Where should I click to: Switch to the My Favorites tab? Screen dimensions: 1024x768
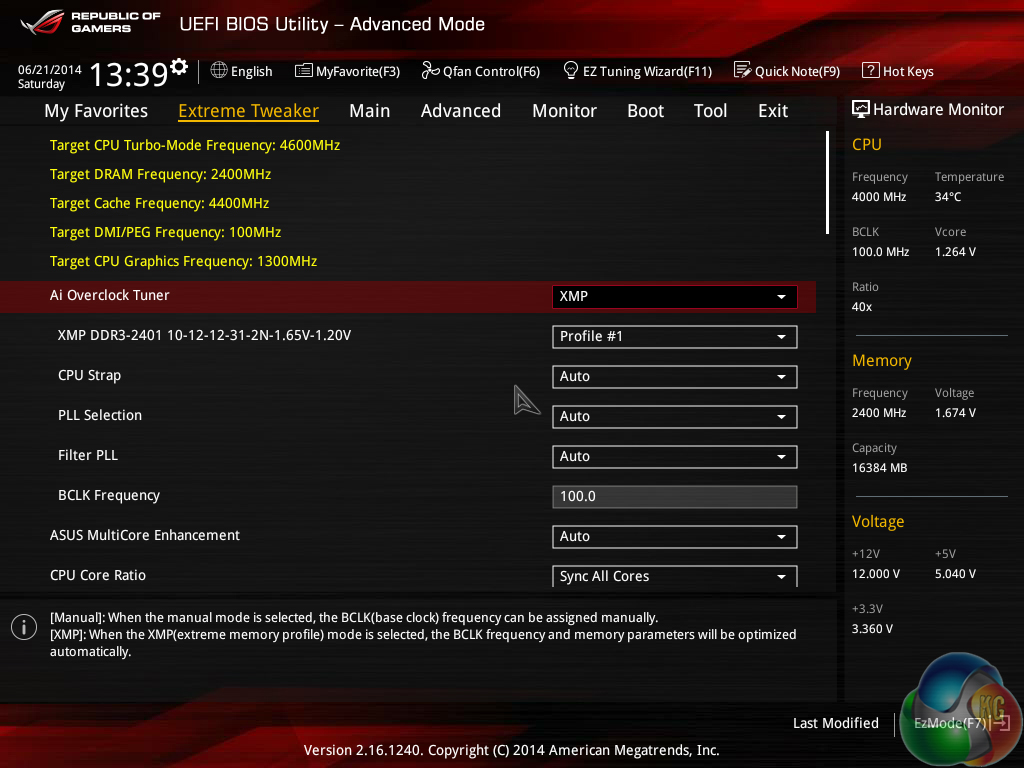(96, 111)
